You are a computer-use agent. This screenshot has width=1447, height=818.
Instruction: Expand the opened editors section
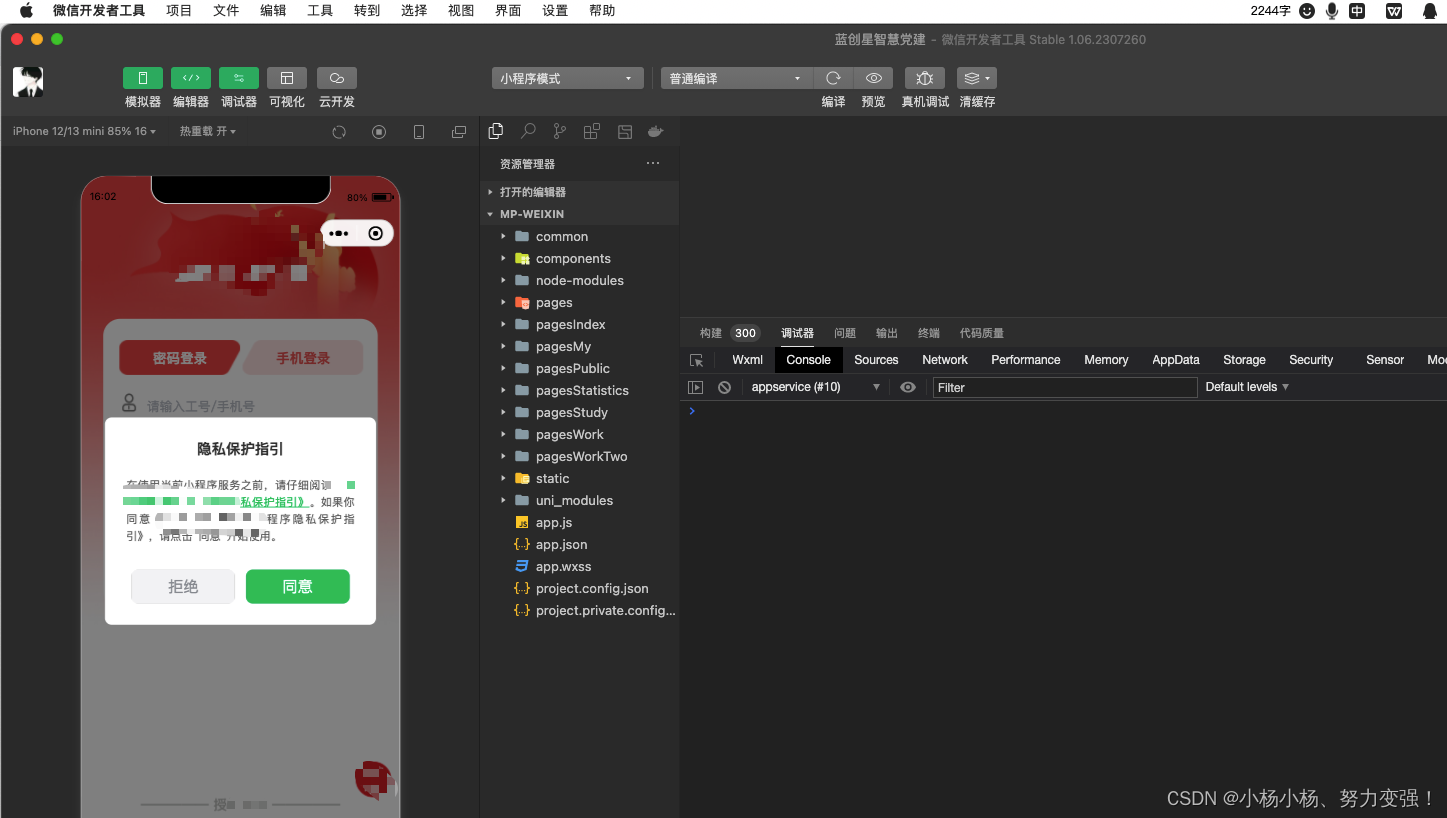point(579,192)
